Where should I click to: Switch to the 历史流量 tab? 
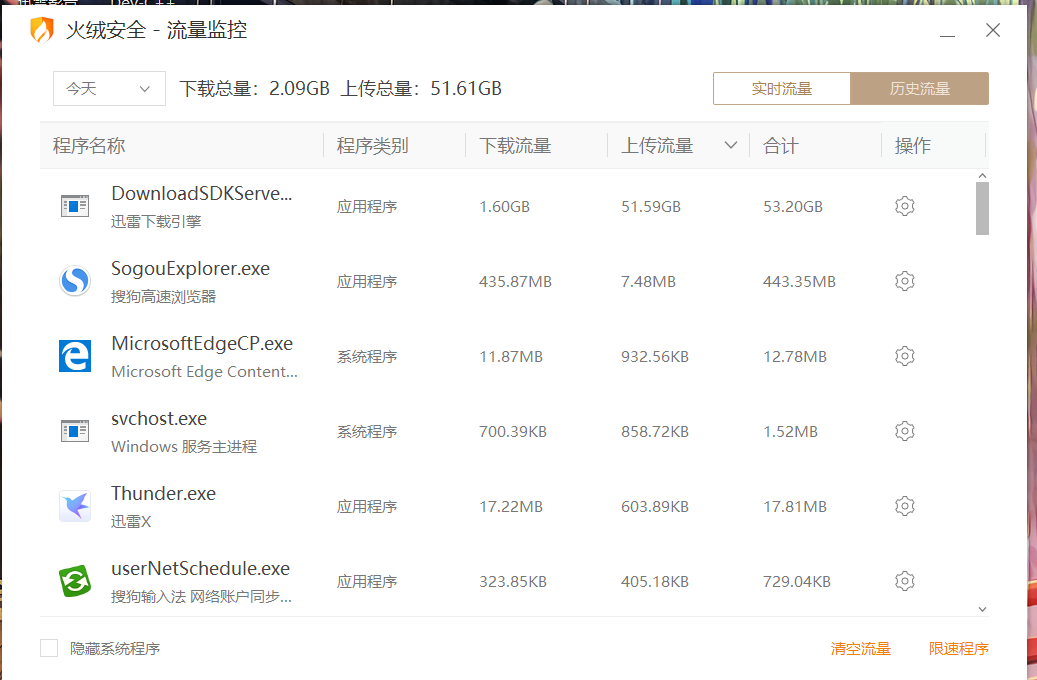pyautogui.click(x=918, y=88)
